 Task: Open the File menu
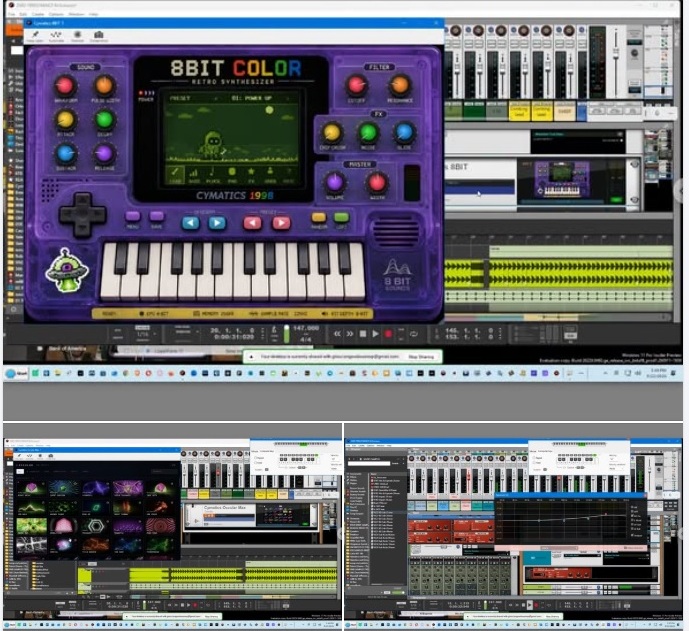pos(12,14)
